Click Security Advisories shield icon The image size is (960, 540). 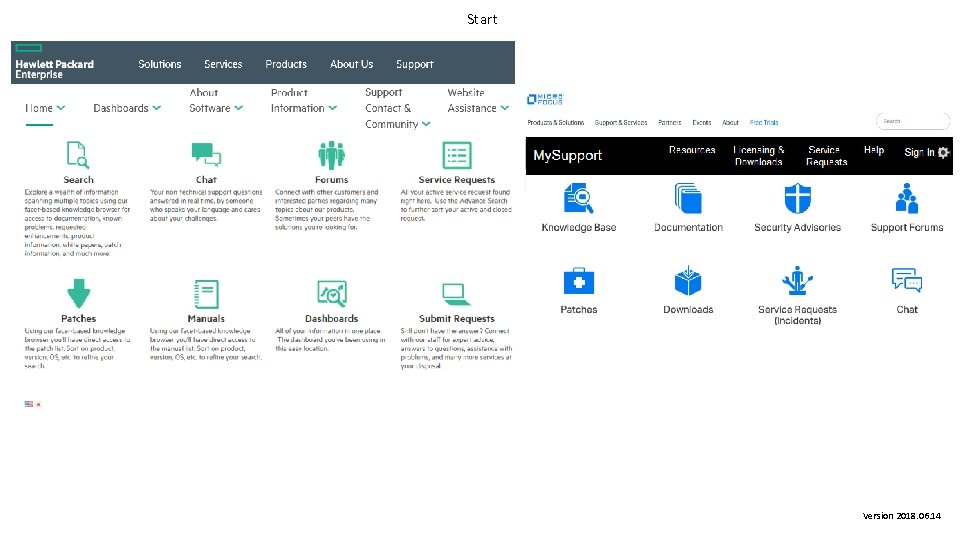(x=797, y=198)
